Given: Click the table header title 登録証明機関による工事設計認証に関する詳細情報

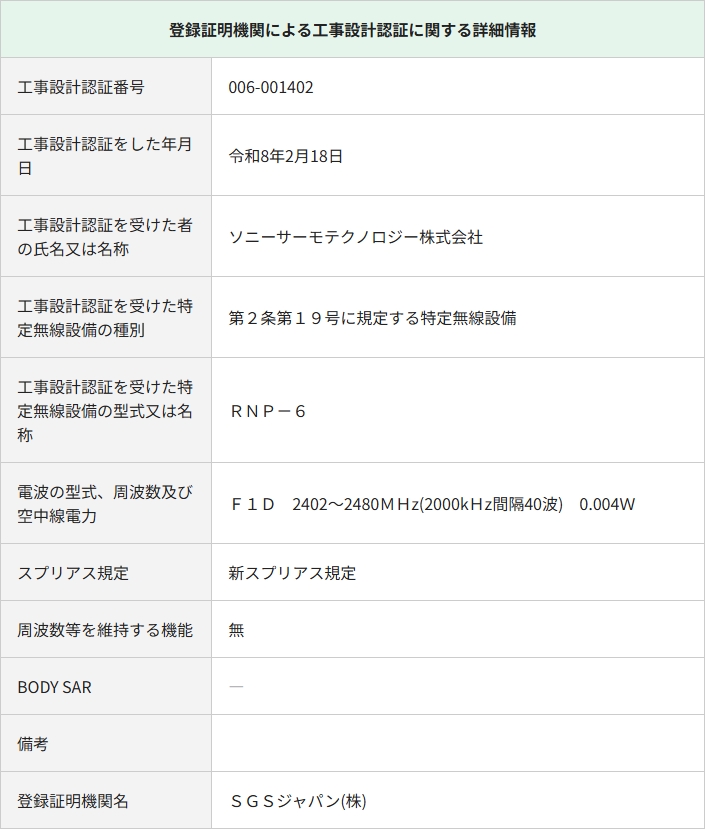Looking at the screenshot, I should tap(352, 30).
